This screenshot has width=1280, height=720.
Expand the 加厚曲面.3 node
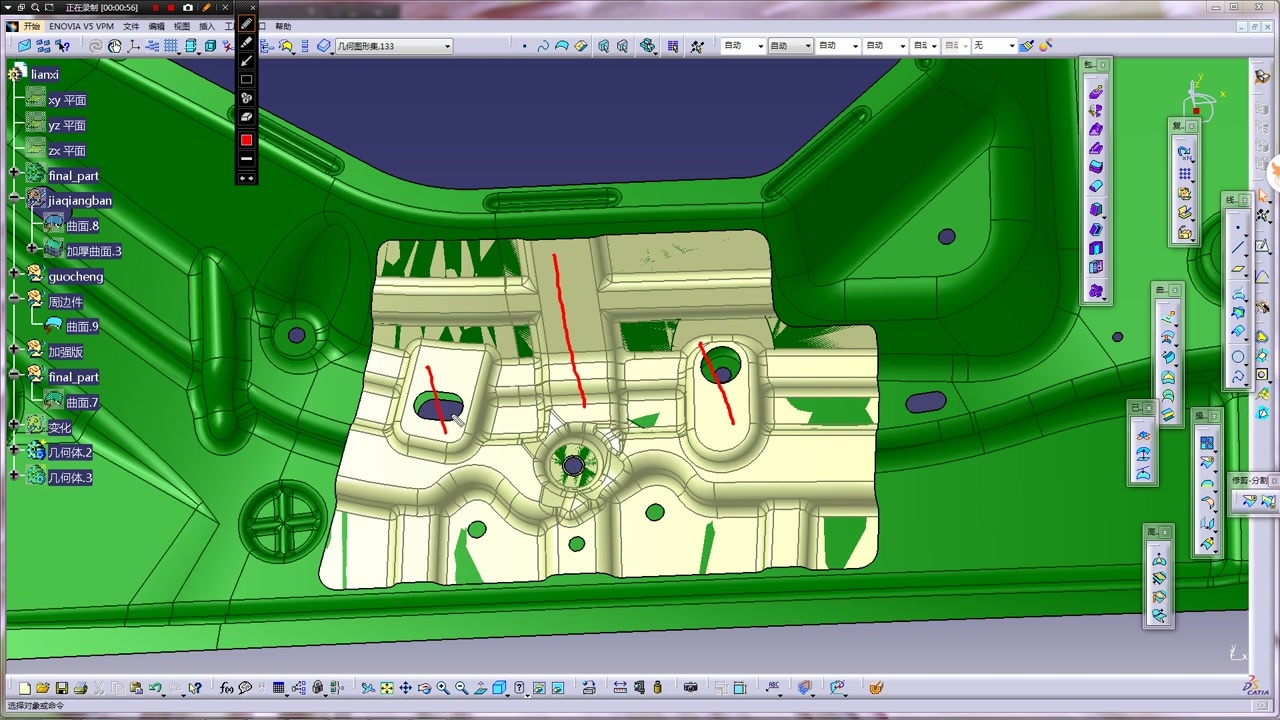pos(32,249)
